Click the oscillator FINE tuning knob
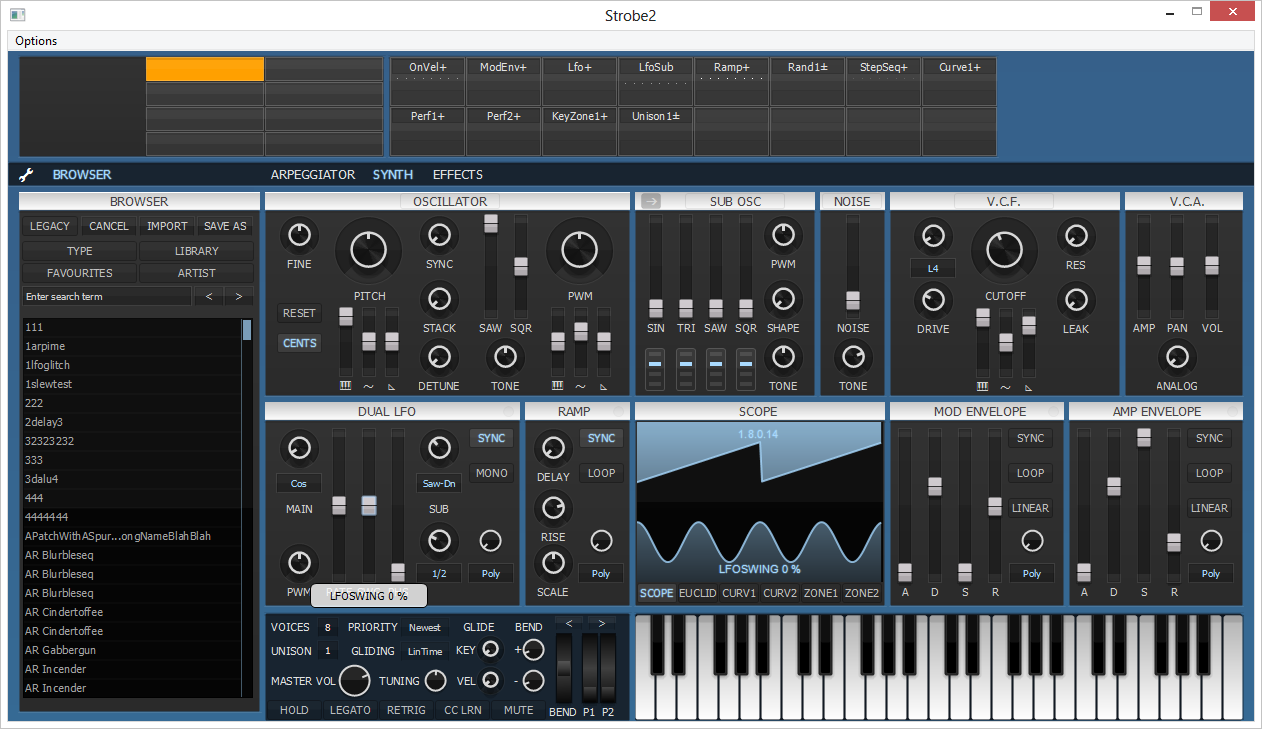Image resolution: width=1262 pixels, height=729 pixels. pyautogui.click(x=298, y=236)
